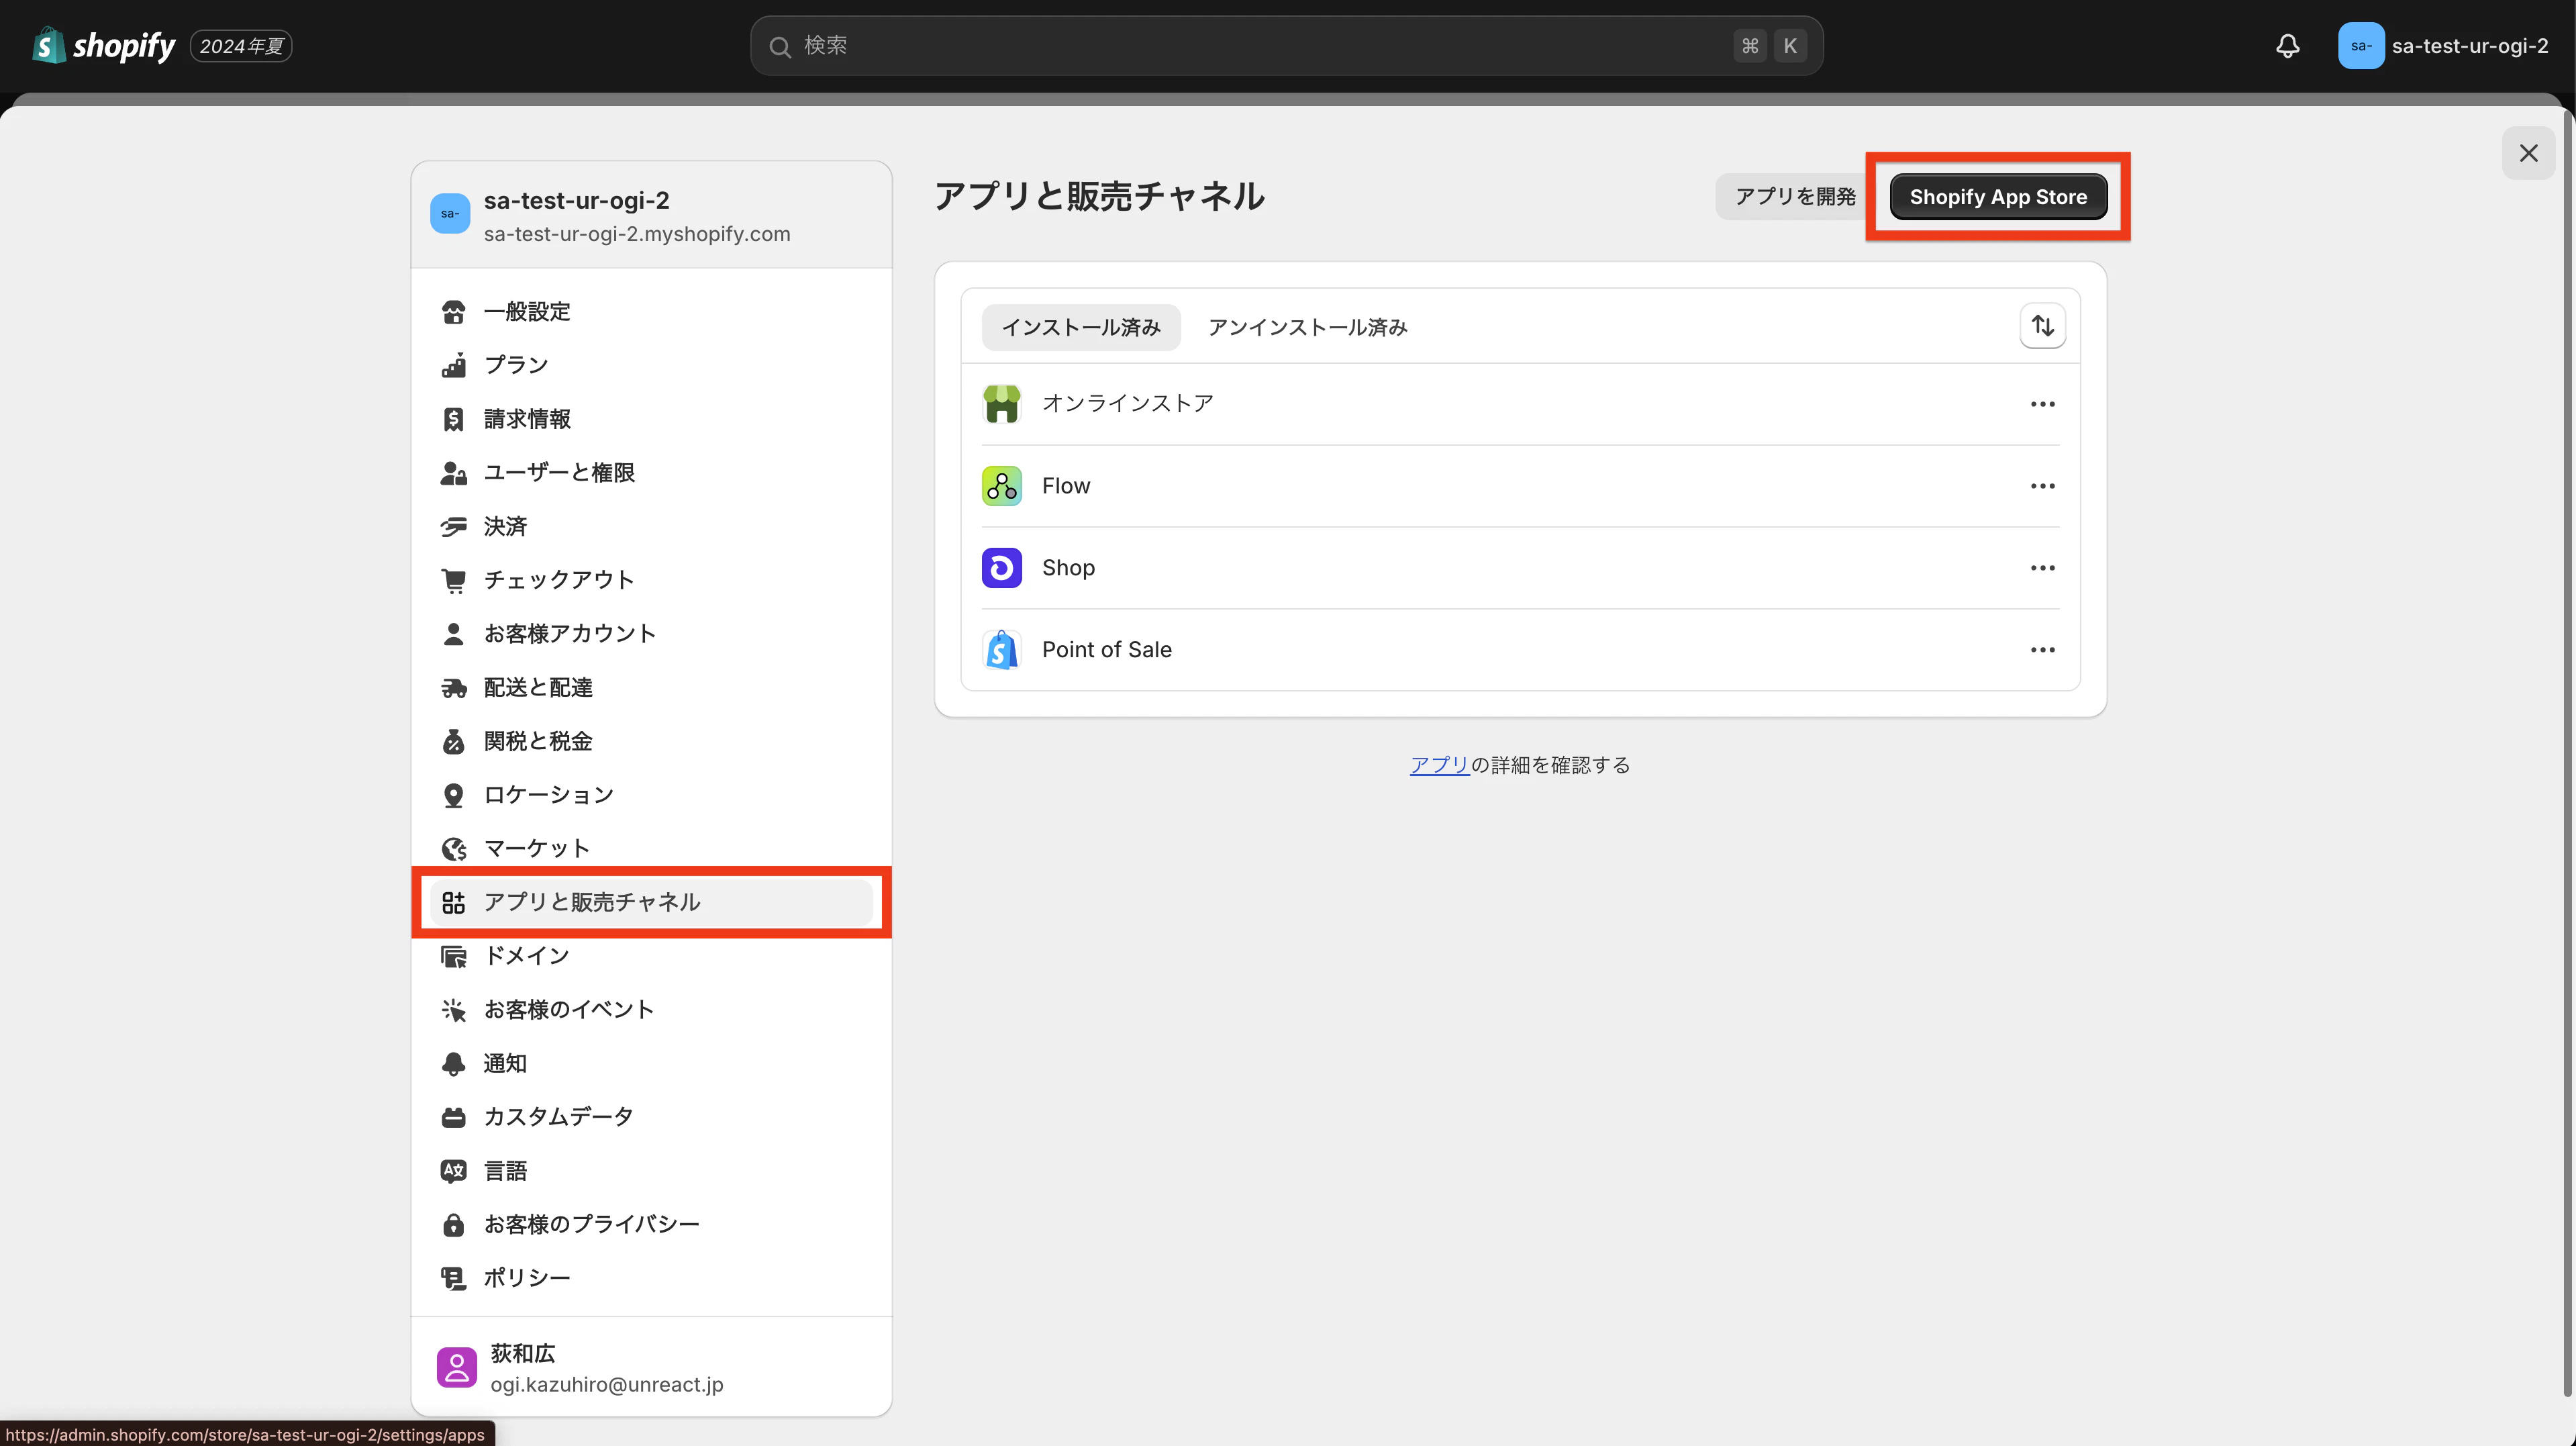2576x1446 pixels.
Task: Click the ロケーション pin icon
Action: pyautogui.click(x=453, y=795)
